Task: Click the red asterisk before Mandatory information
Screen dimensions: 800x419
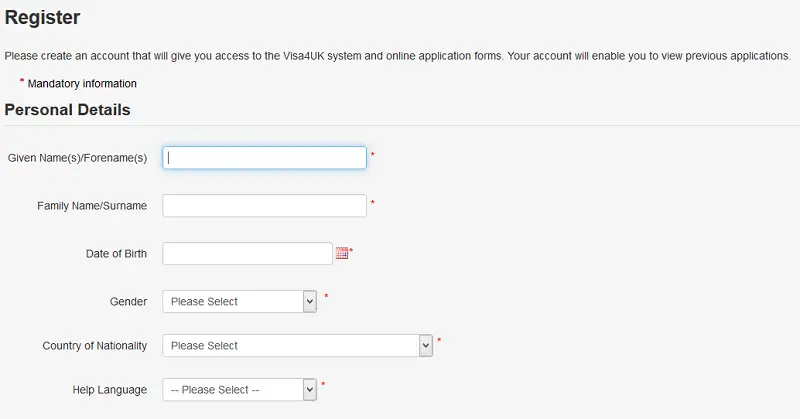Action: pyautogui.click(x=22, y=81)
